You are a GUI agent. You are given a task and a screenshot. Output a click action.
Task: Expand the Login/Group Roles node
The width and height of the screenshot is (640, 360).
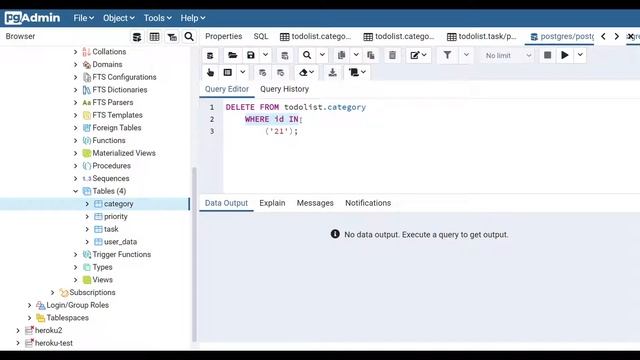(29, 305)
